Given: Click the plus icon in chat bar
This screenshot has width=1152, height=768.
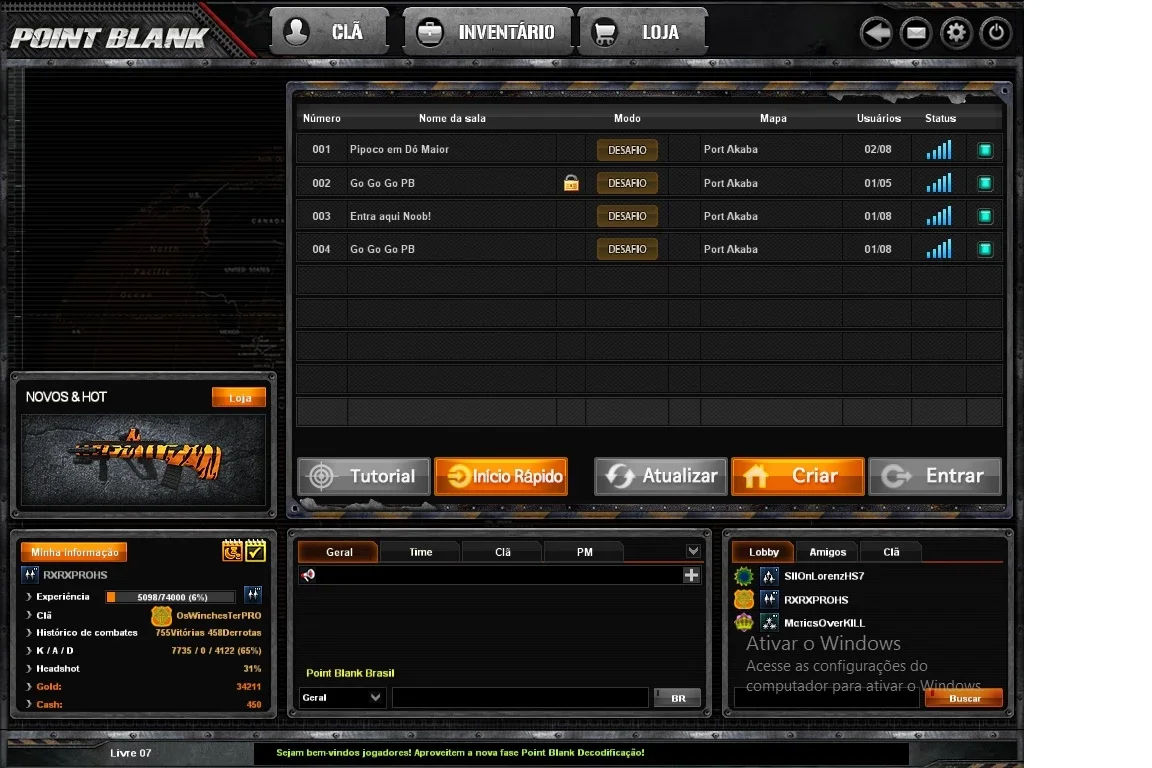Looking at the screenshot, I should coord(691,575).
